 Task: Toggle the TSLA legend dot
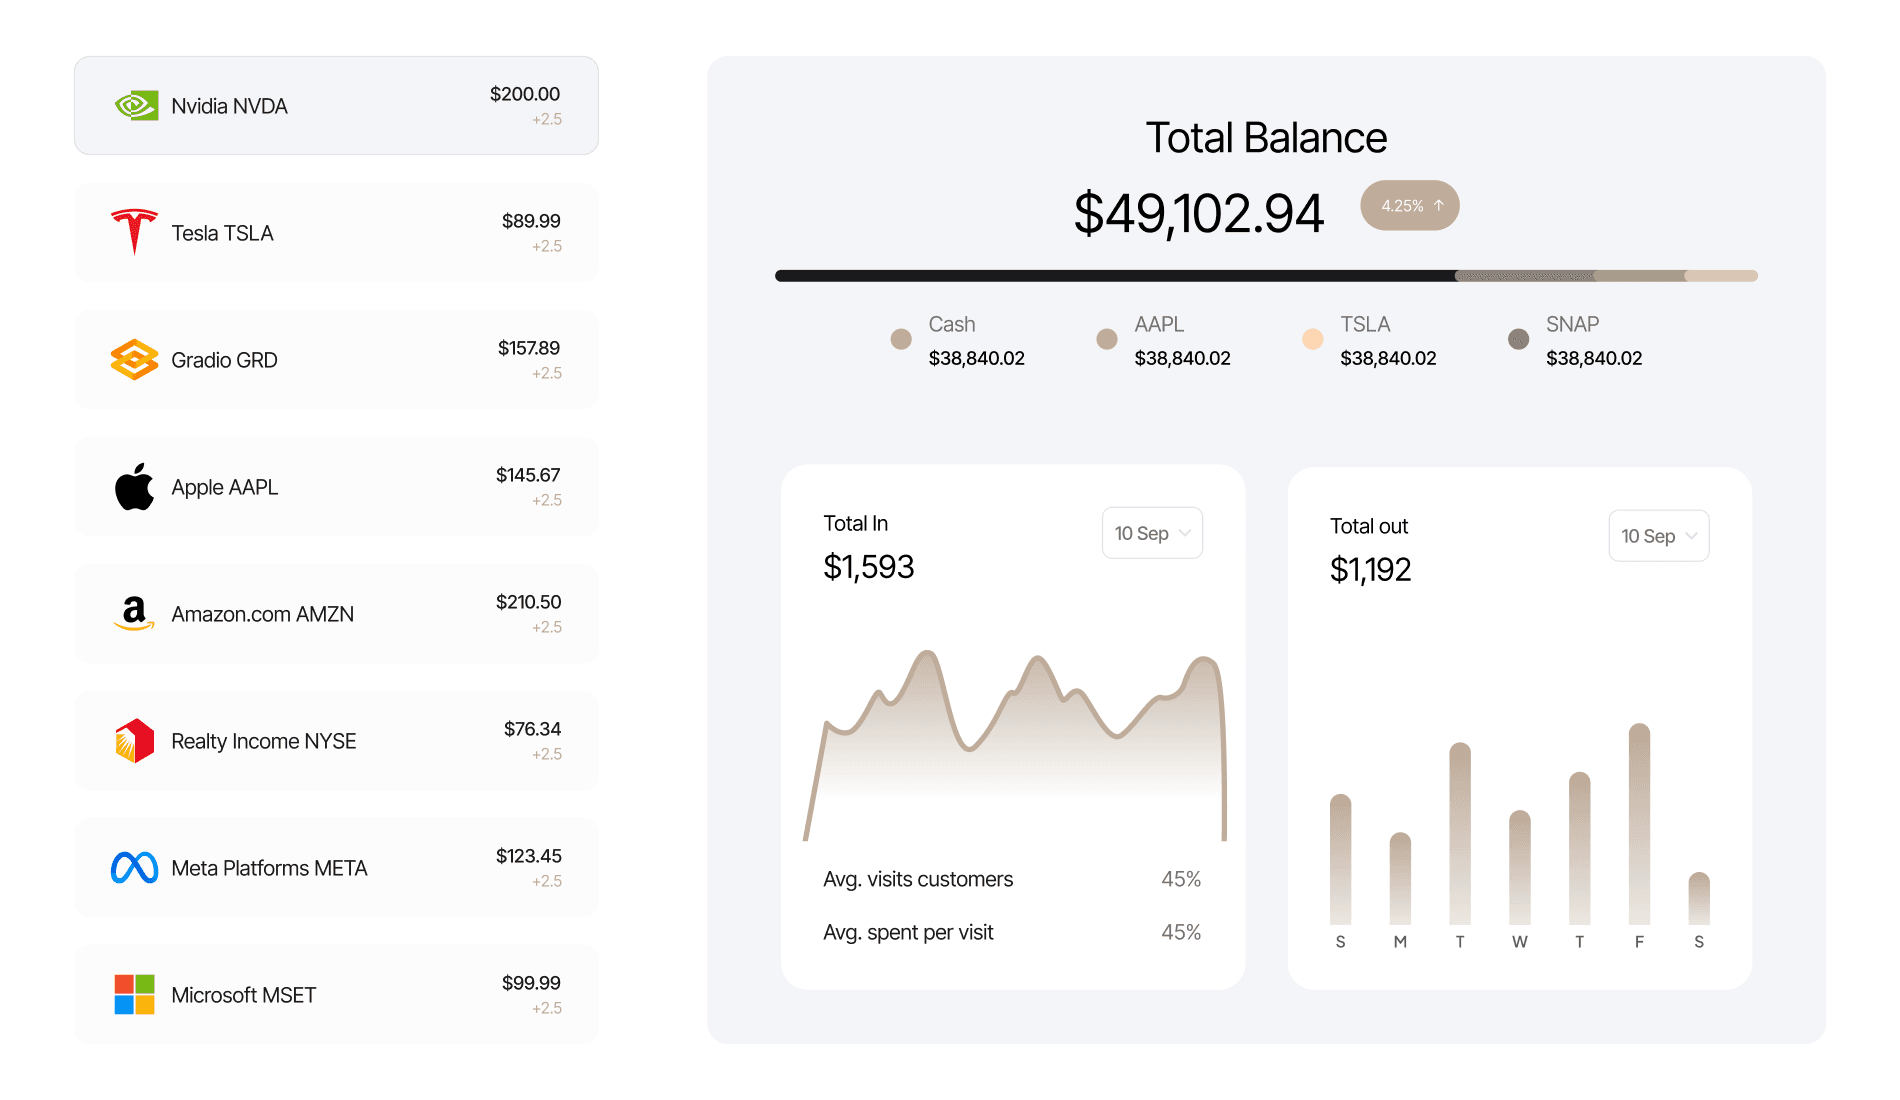[x=1312, y=339]
